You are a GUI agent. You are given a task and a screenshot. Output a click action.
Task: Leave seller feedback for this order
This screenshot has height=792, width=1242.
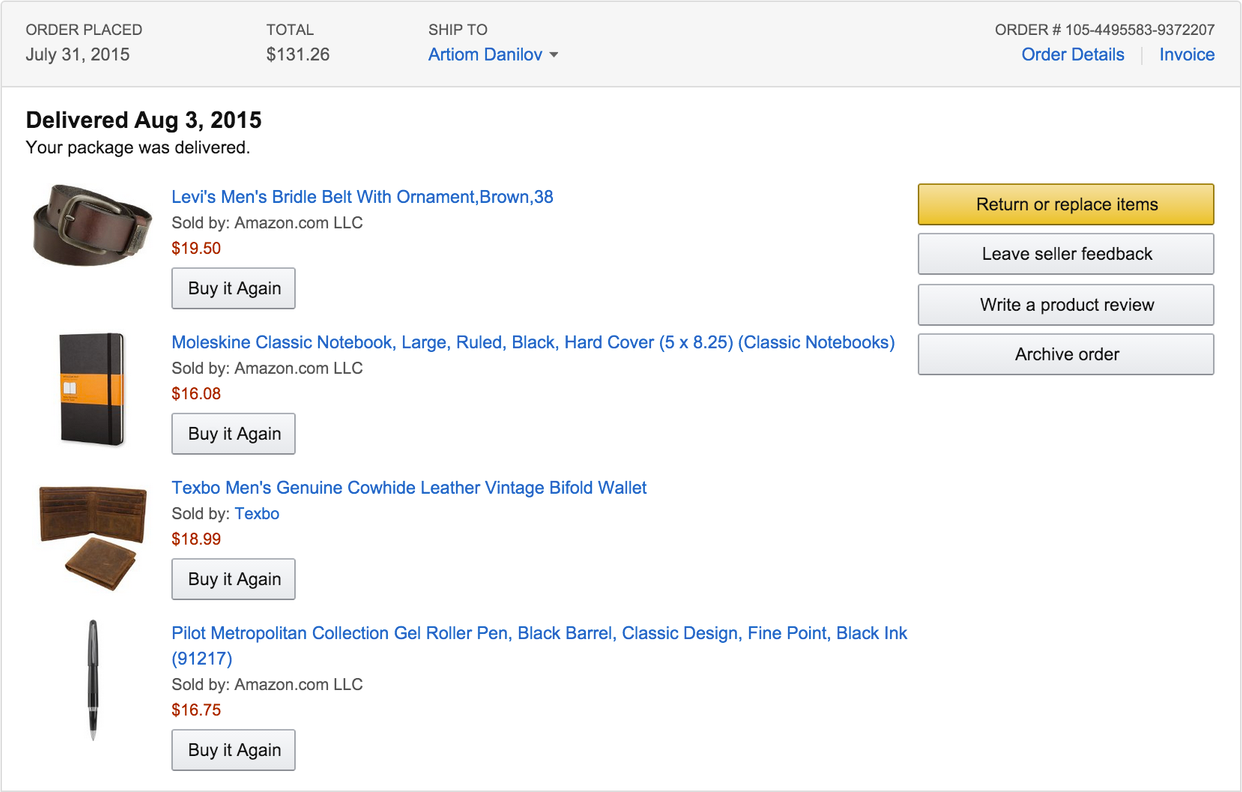[1066, 254]
